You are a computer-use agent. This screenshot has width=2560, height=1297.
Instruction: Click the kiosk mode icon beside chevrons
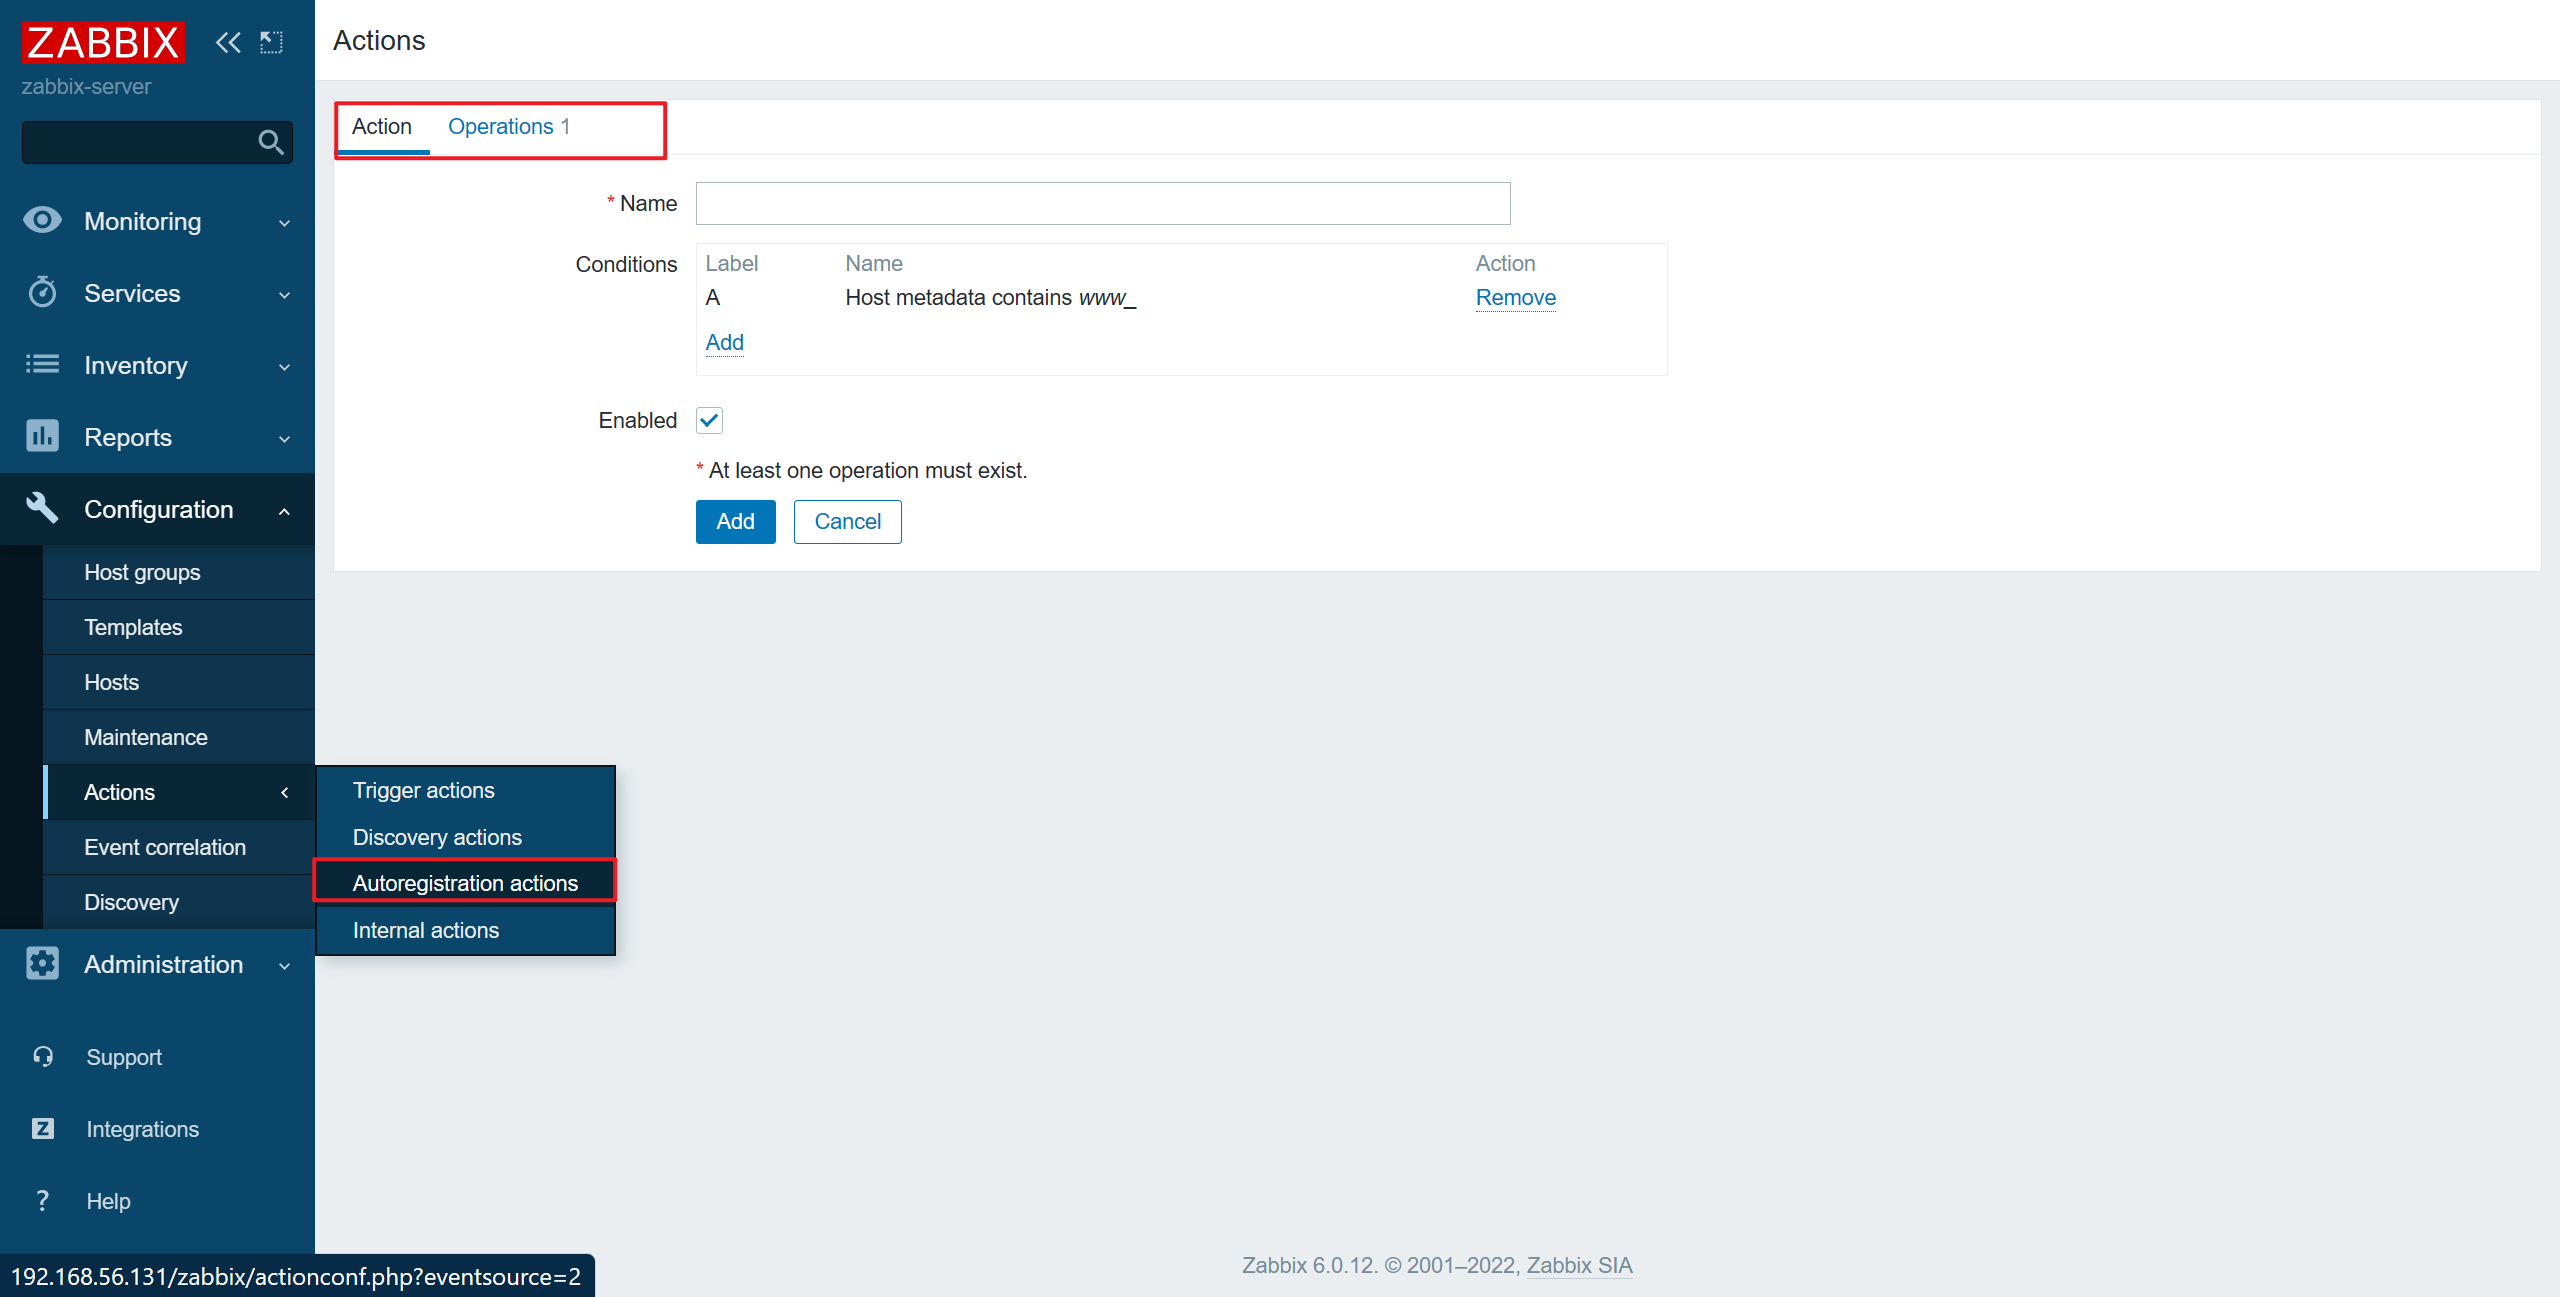[271, 42]
